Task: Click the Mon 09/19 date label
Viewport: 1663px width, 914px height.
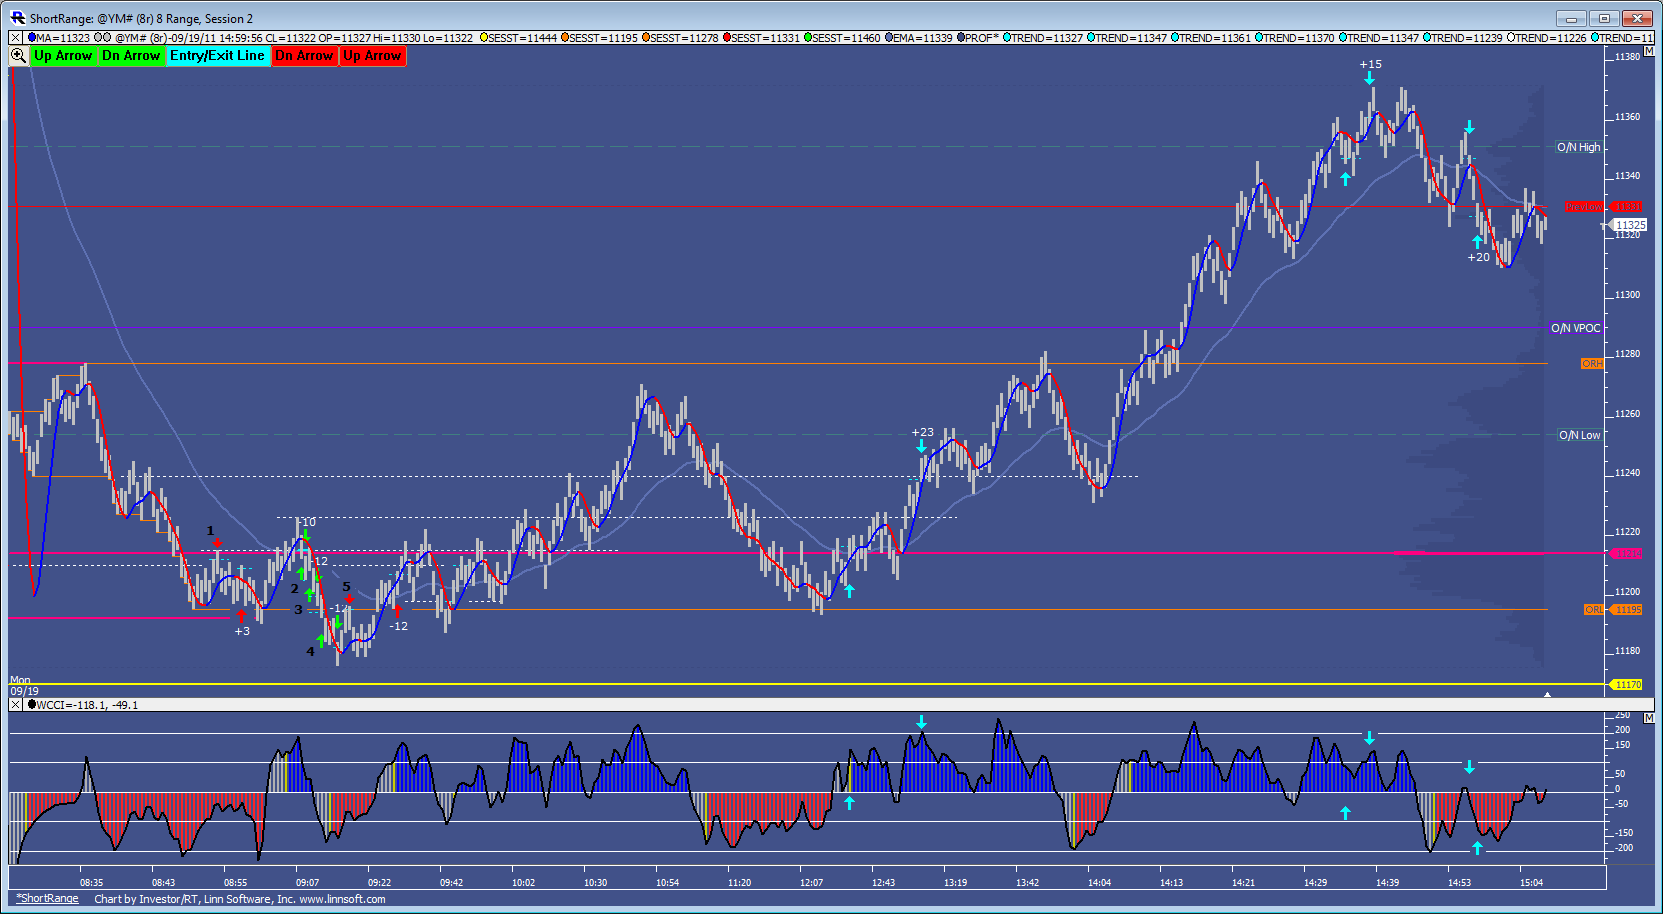Action: pos(24,686)
